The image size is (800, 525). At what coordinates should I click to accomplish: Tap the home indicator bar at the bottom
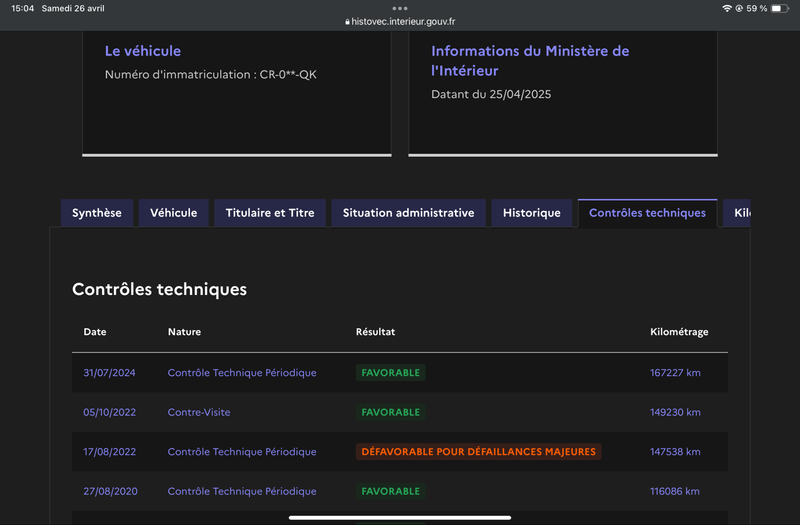tap(400, 517)
